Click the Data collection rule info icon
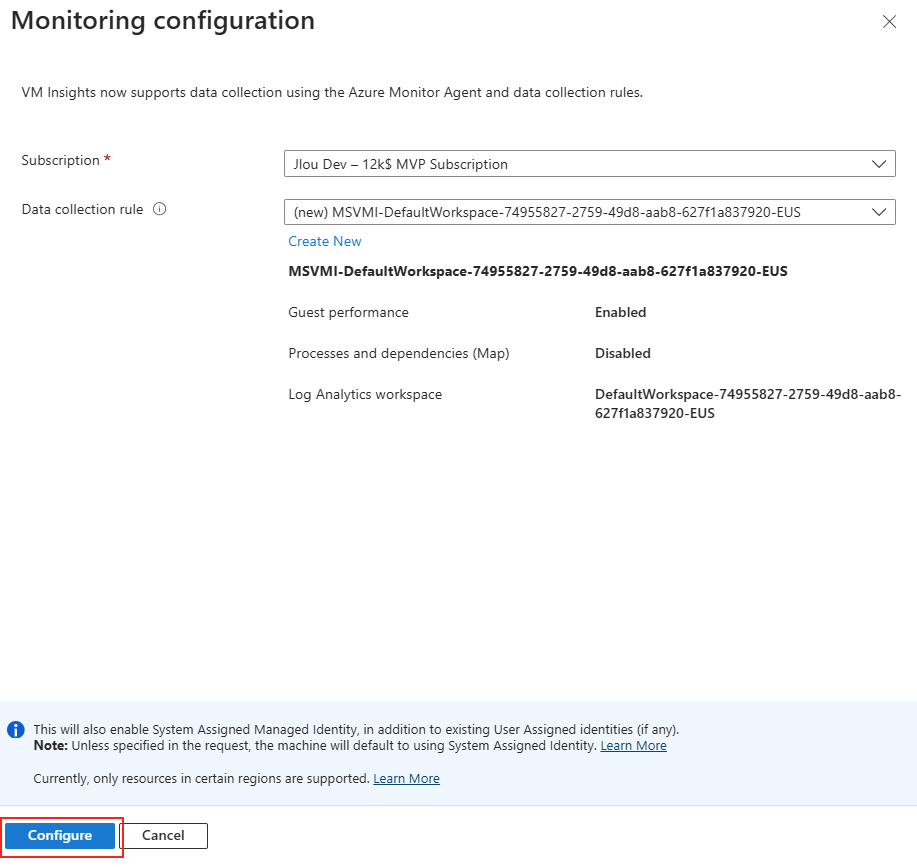Screen dimensions: 917x867 tap(160, 209)
